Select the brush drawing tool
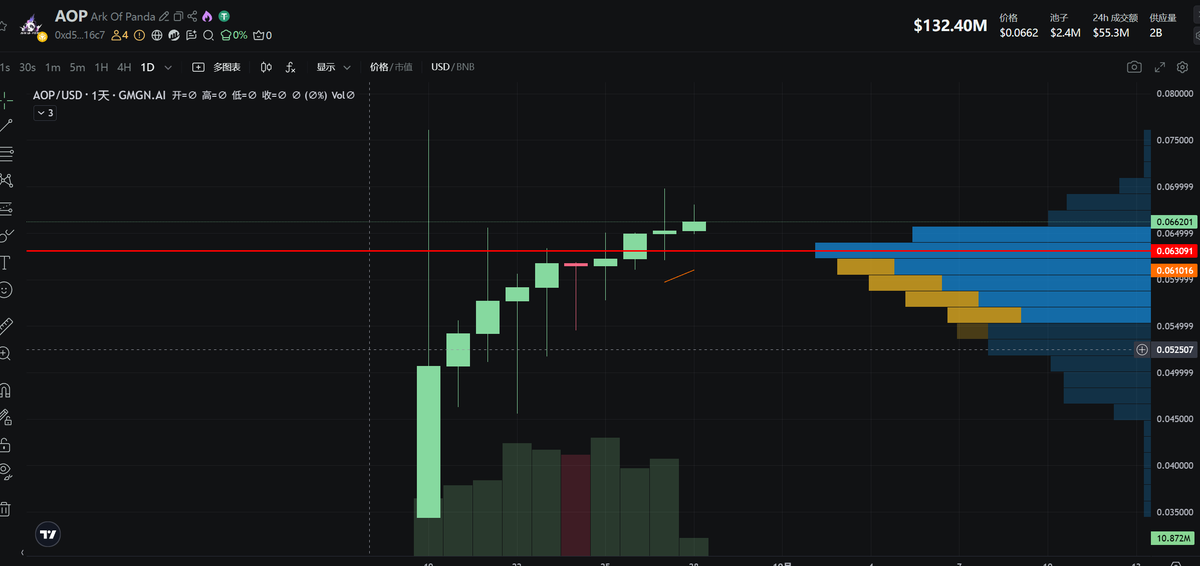The height and width of the screenshot is (566, 1200). click(6, 235)
